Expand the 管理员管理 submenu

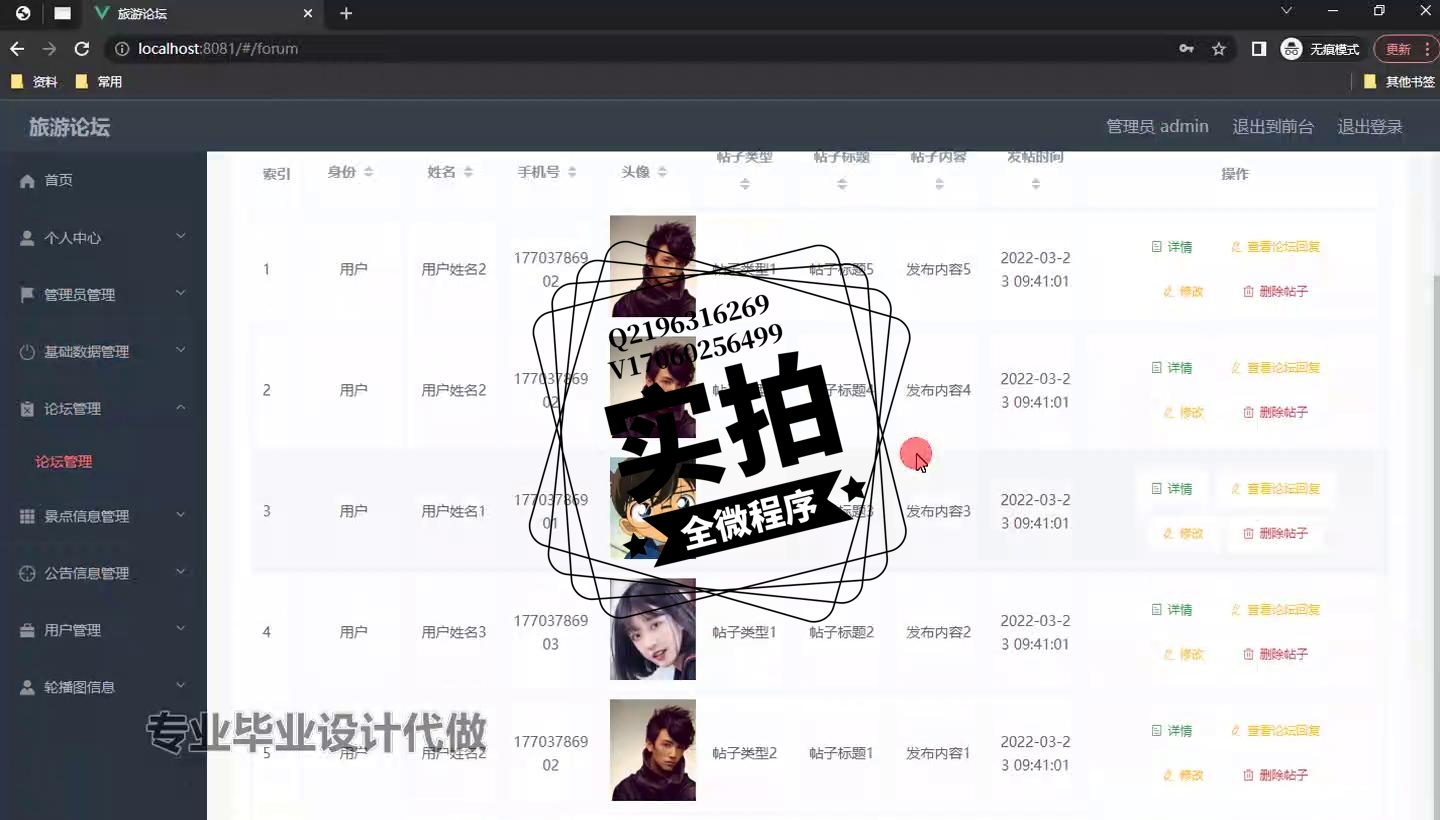pos(181,293)
